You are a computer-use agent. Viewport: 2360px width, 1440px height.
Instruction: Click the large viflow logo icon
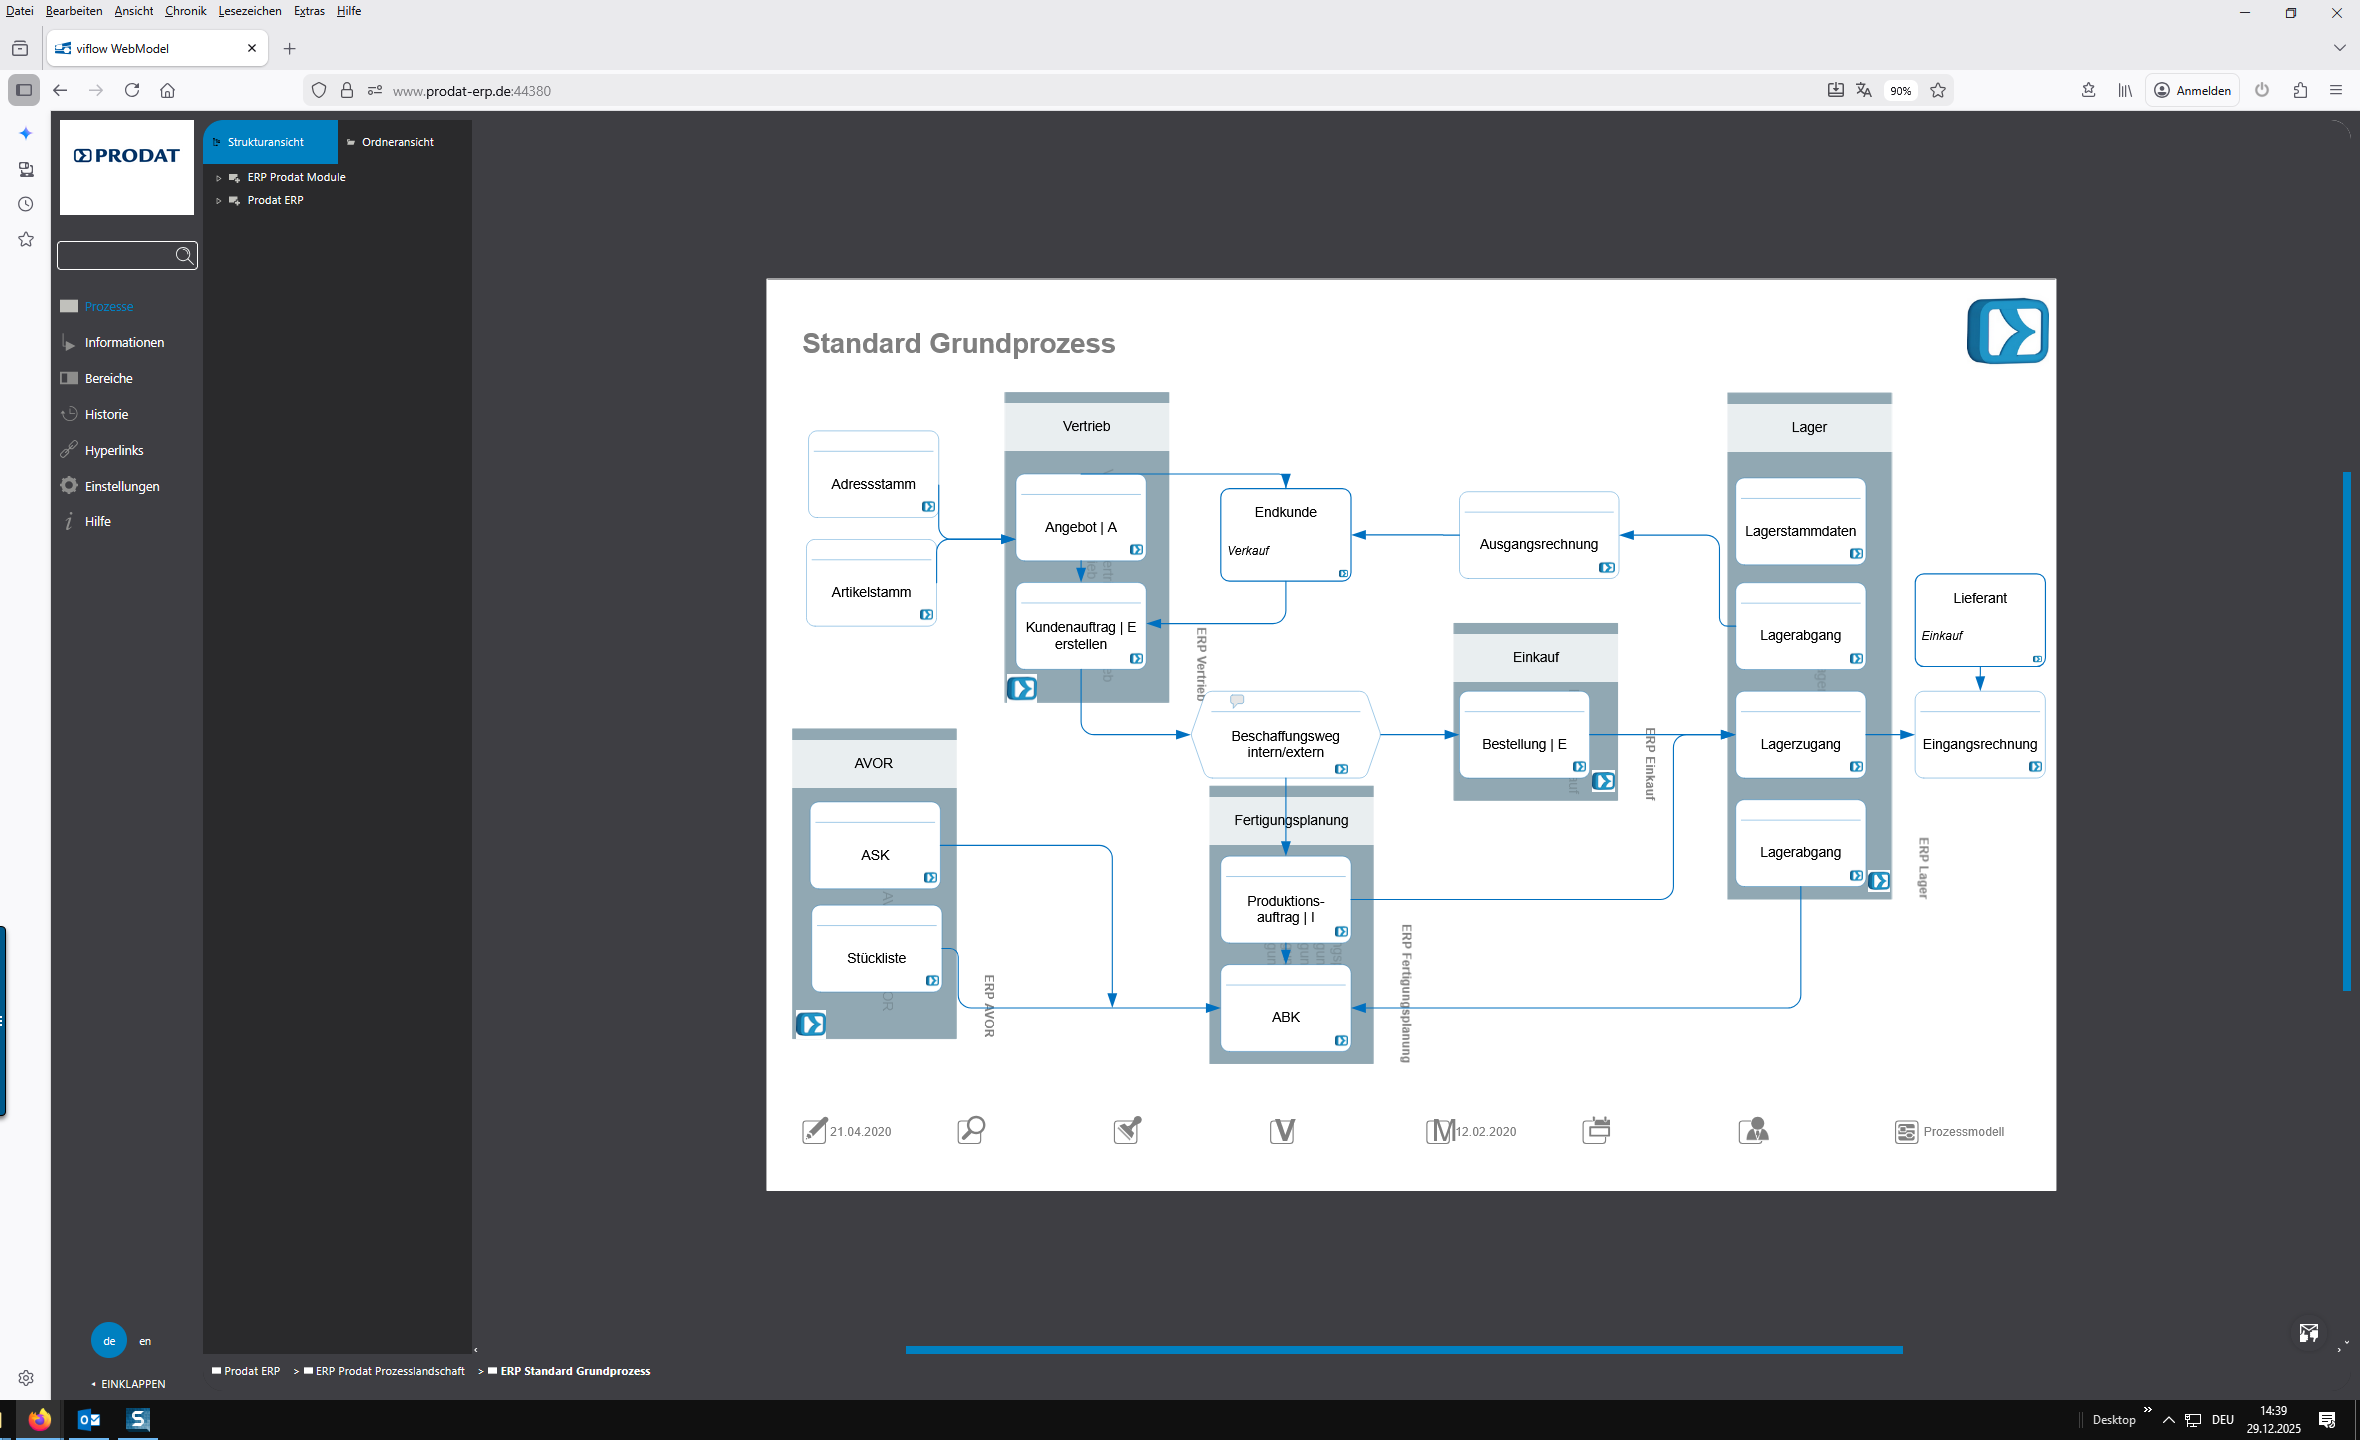[2007, 331]
